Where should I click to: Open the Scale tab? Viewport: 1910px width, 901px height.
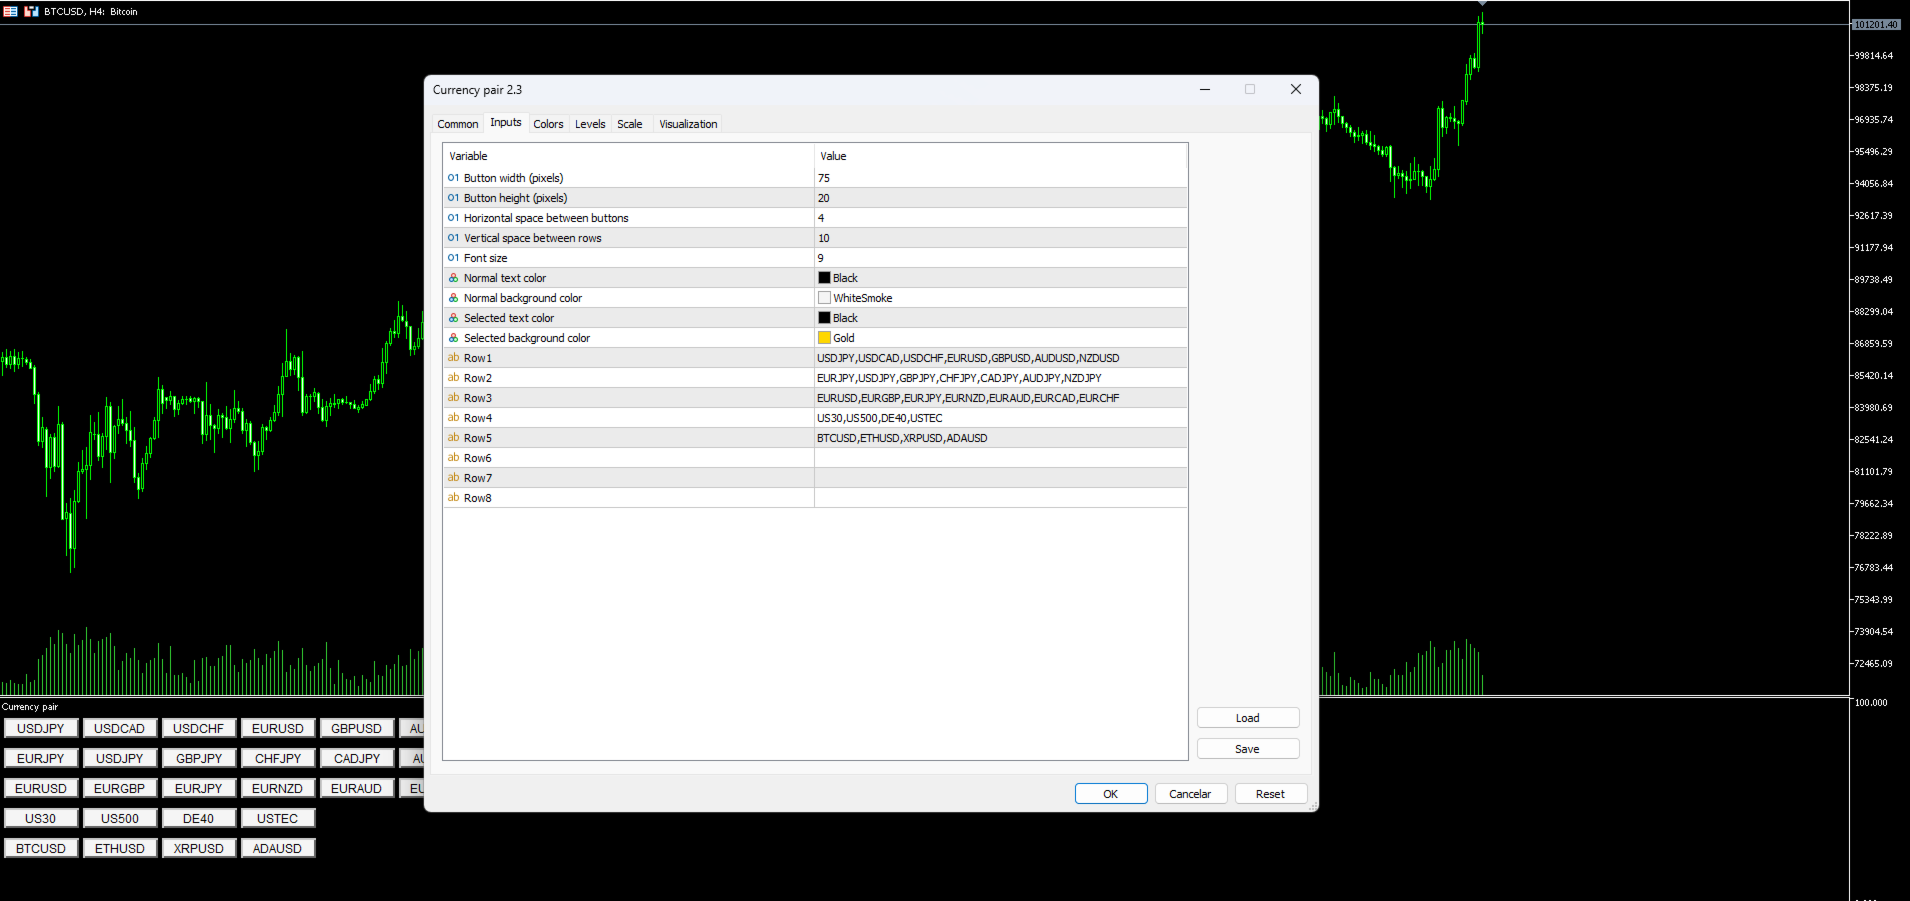[630, 124]
